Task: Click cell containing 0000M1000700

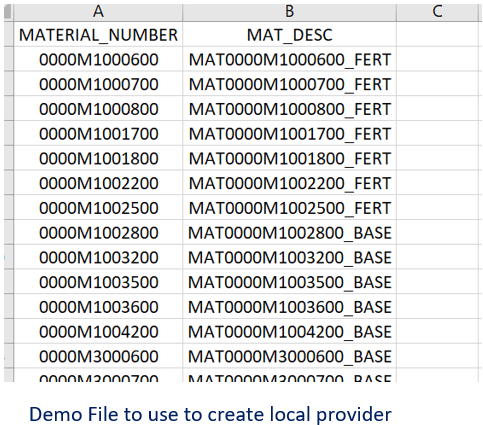Action: [x=98, y=84]
